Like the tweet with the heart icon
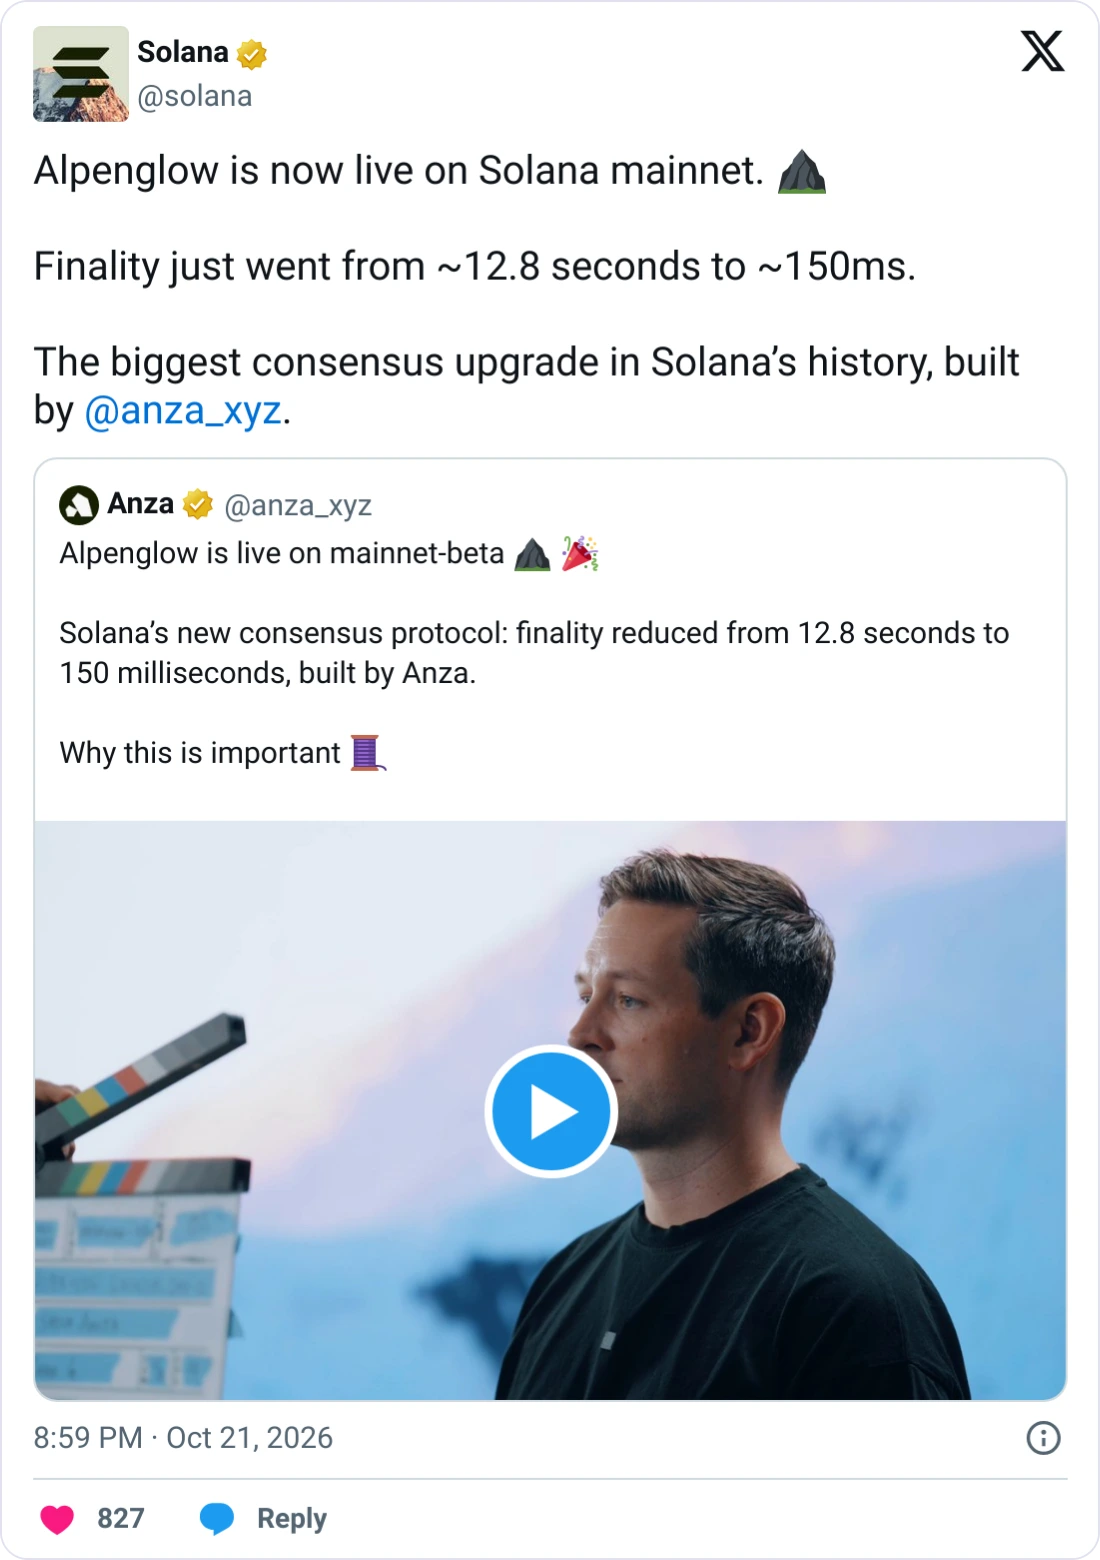The image size is (1100, 1560). [x=57, y=1519]
